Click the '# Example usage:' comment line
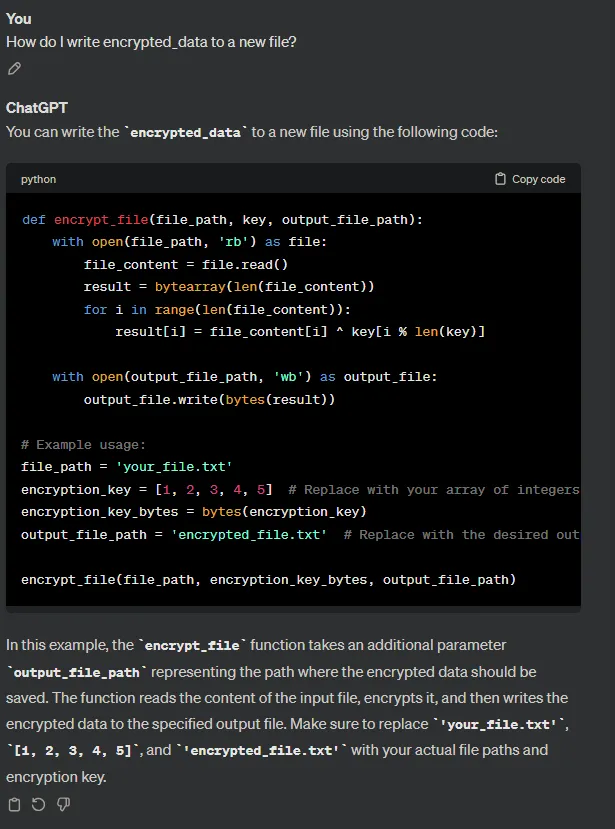The image size is (615, 829). (83, 445)
